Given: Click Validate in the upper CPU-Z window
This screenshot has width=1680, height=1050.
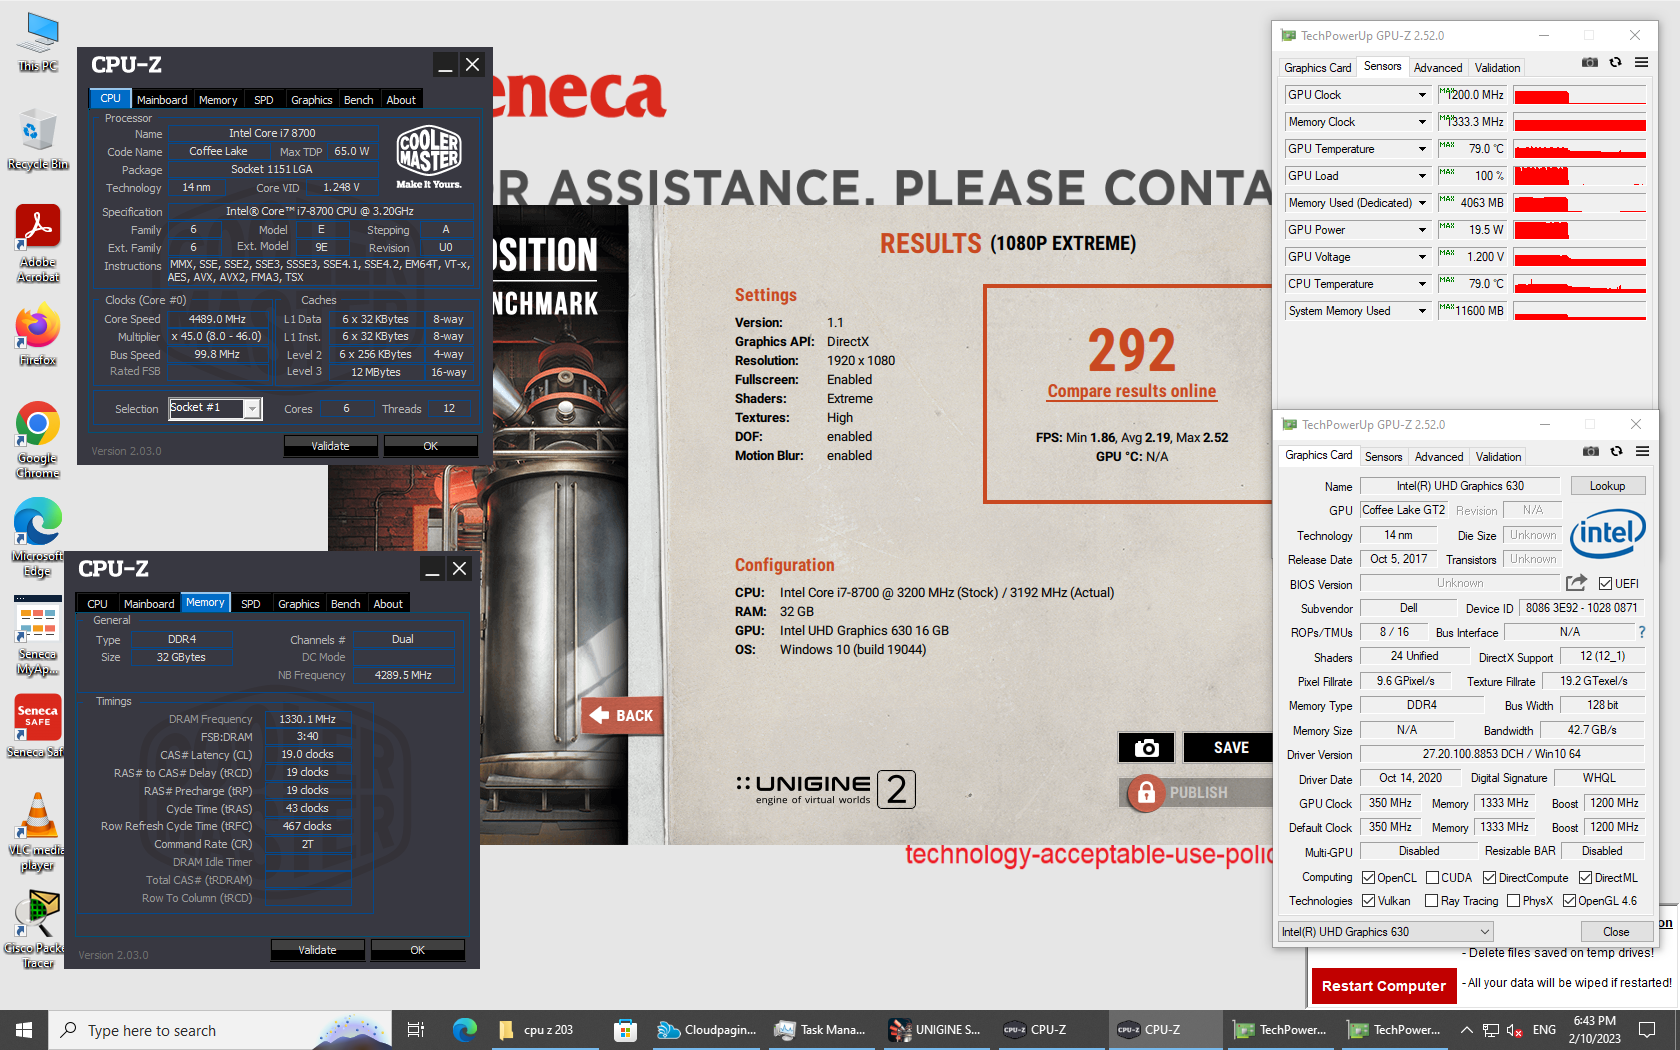Looking at the screenshot, I should tap(330, 446).
